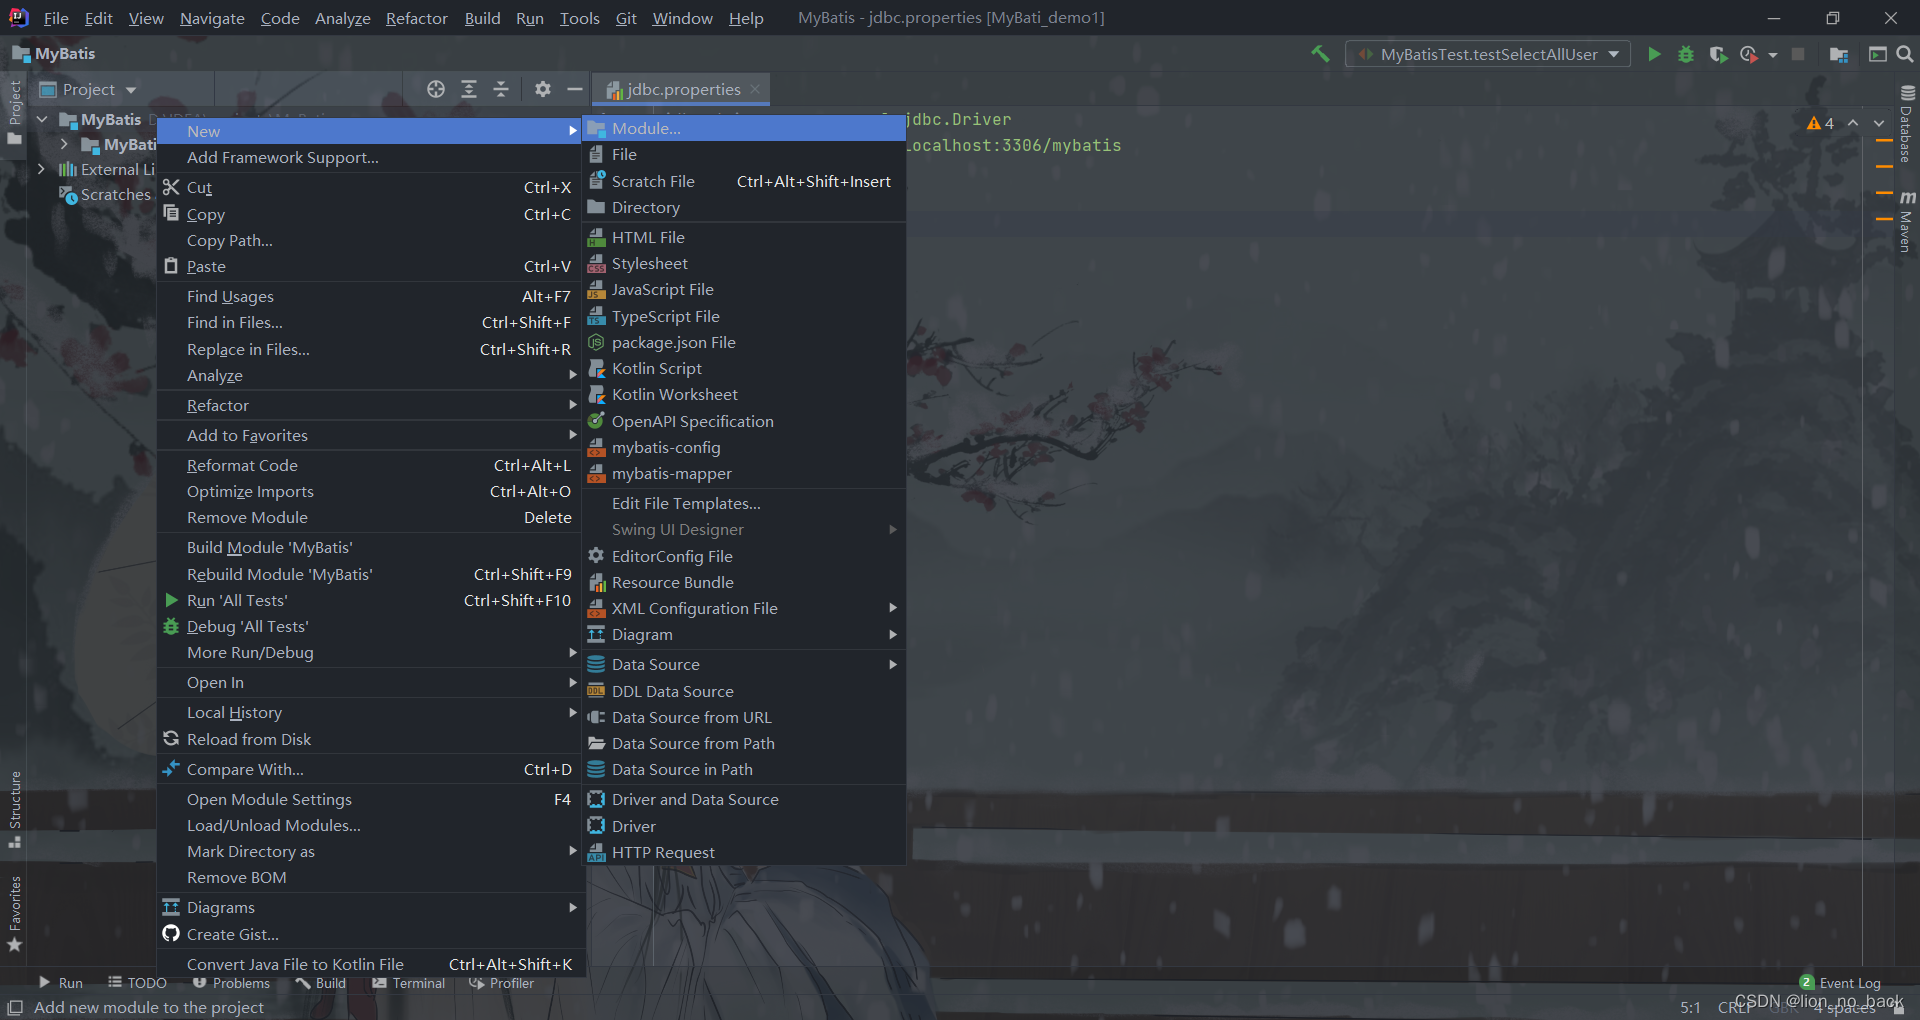This screenshot has width=1920, height=1020.
Task: Open the Database tool window
Action: point(1906,124)
